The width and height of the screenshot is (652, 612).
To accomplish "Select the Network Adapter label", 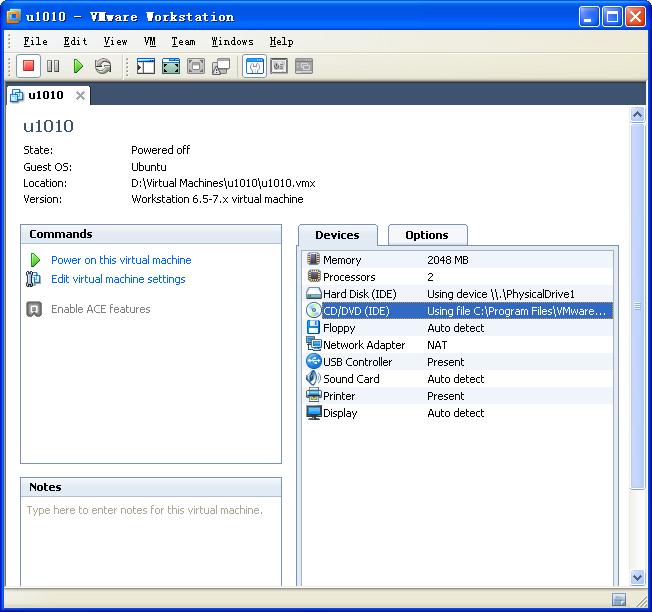I will coord(364,345).
